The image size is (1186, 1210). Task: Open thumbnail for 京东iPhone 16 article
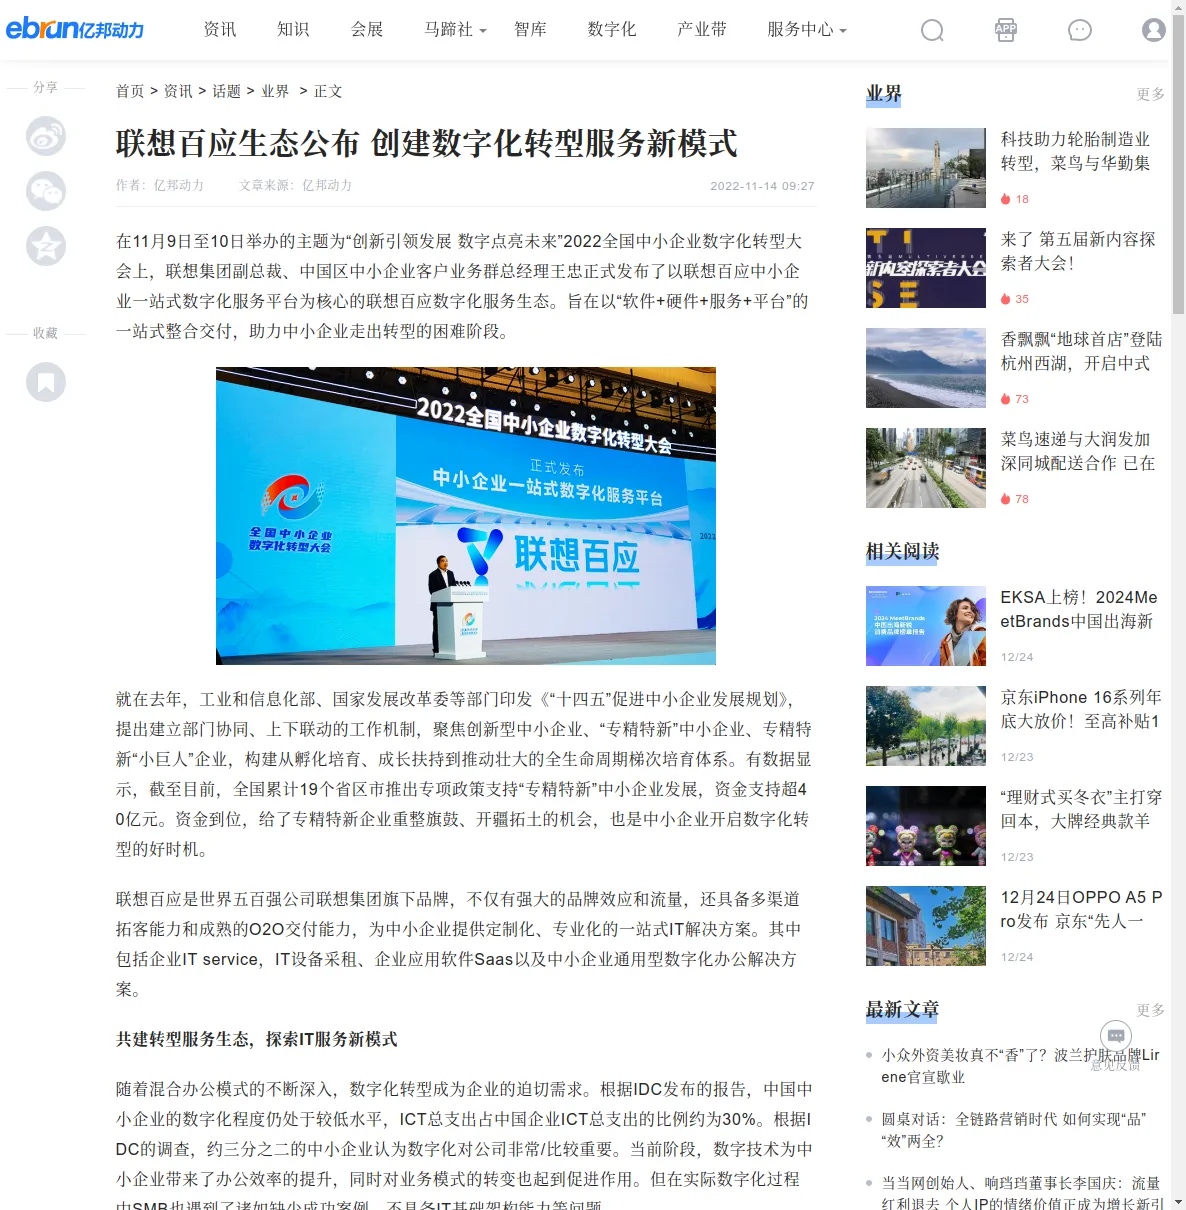926,726
